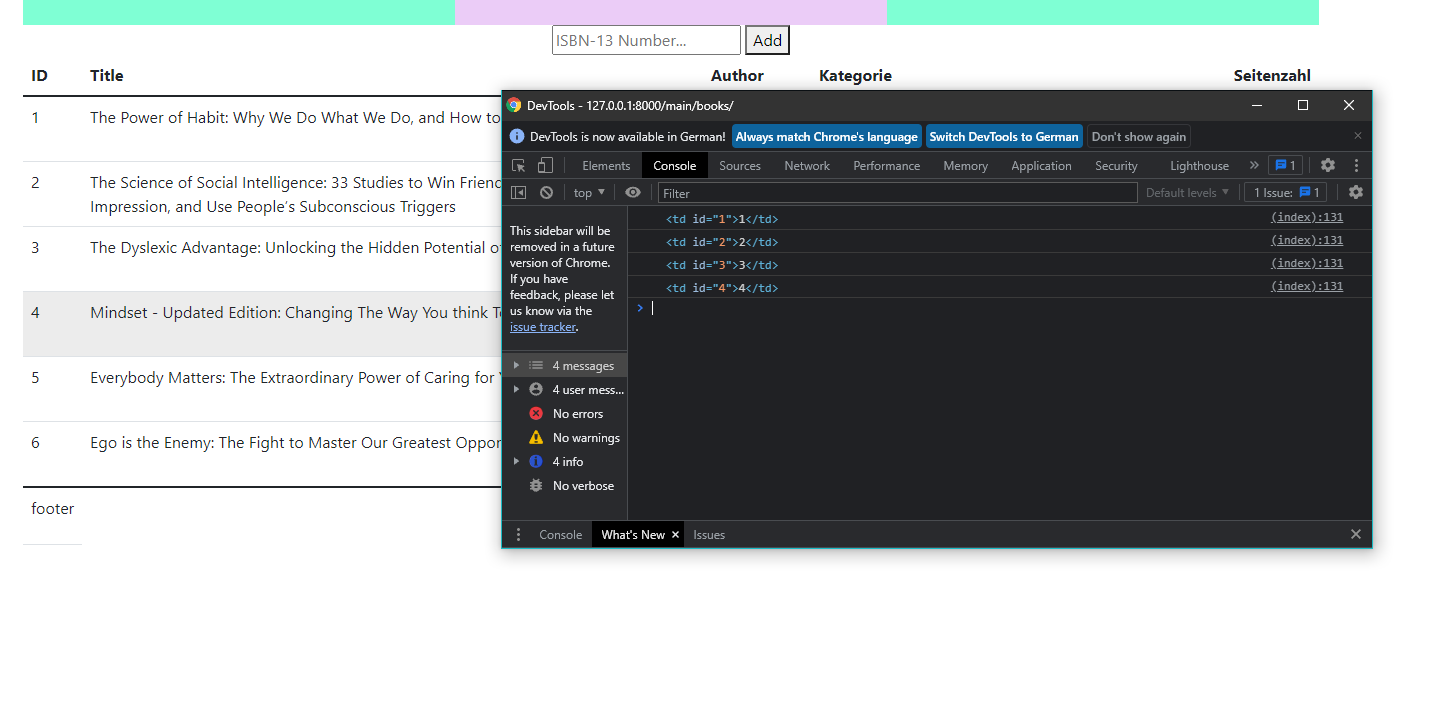Toggle the console sidebar panel icon

[x=518, y=193]
